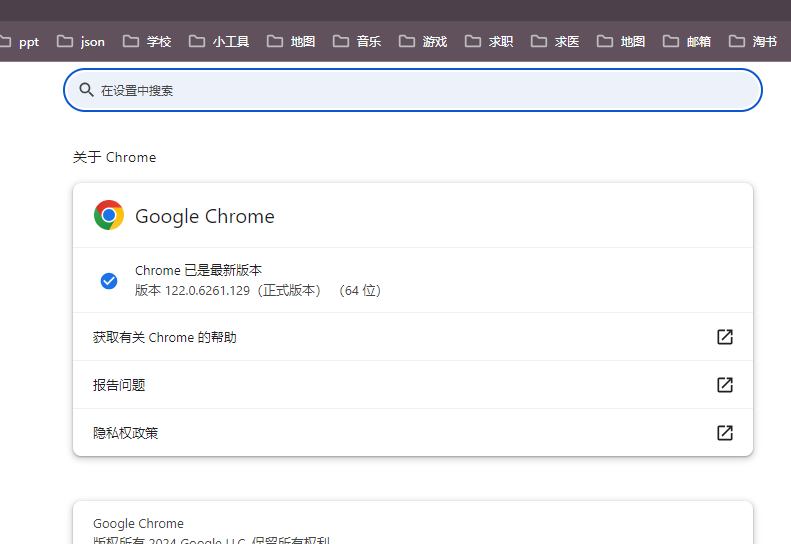Open the 地图 folder next to 小工具

click(291, 41)
